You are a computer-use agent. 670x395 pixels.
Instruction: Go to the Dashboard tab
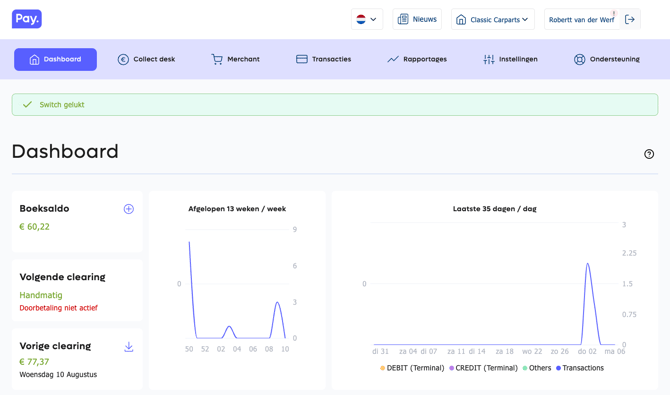56,59
